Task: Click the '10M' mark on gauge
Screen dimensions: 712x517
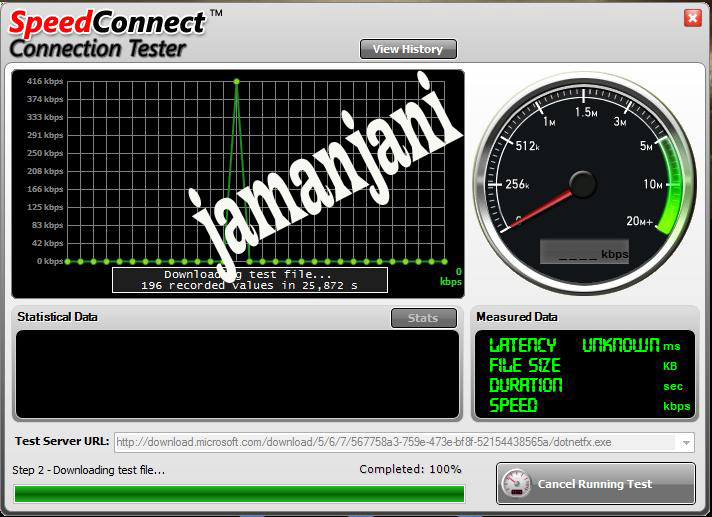Action: pos(653,184)
